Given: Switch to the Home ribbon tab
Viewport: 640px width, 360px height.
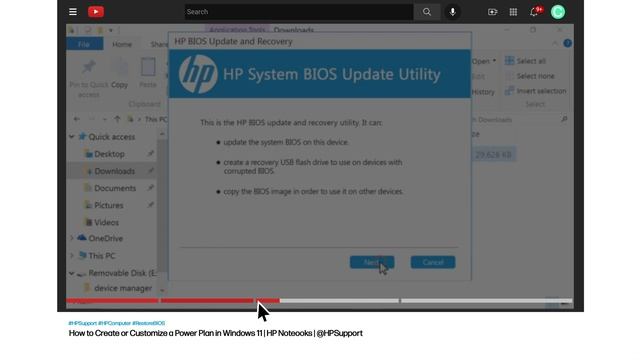Looking at the screenshot, I should (122, 44).
